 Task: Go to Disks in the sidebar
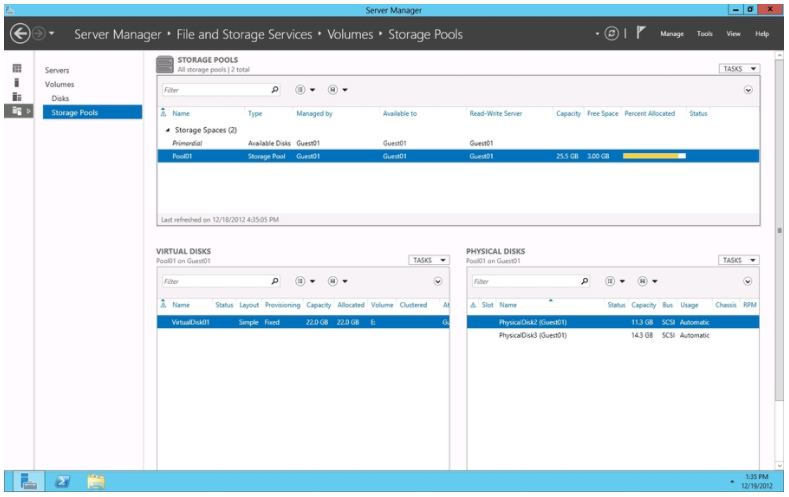tap(60, 98)
